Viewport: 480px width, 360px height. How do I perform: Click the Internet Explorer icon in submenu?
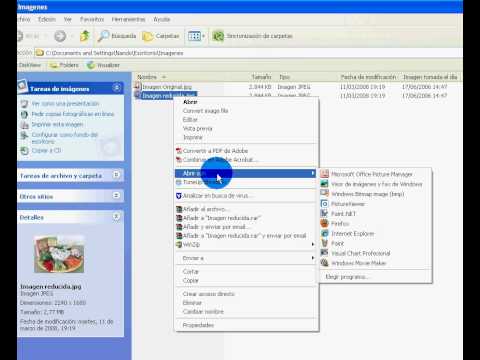(x=324, y=233)
